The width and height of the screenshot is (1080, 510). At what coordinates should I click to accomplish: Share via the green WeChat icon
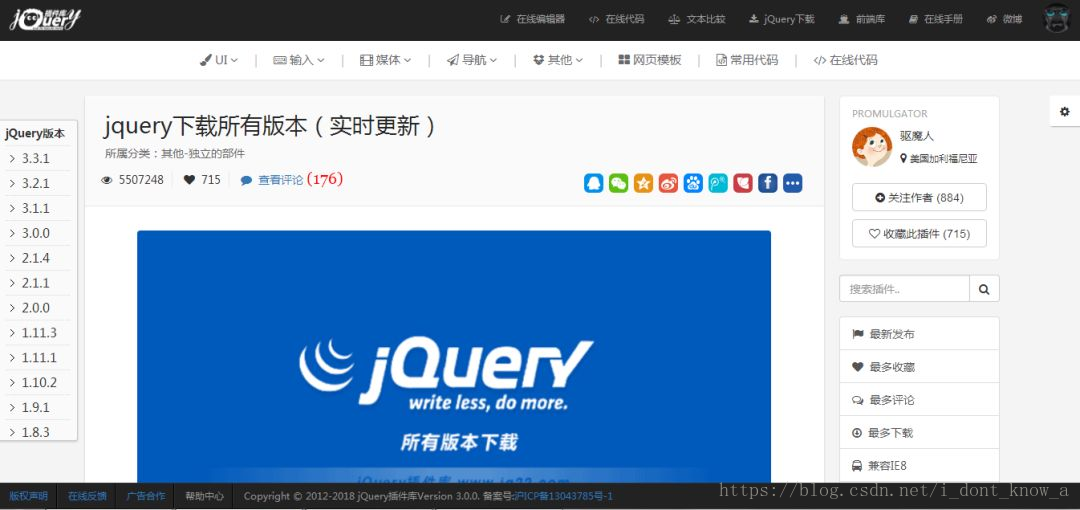(619, 183)
